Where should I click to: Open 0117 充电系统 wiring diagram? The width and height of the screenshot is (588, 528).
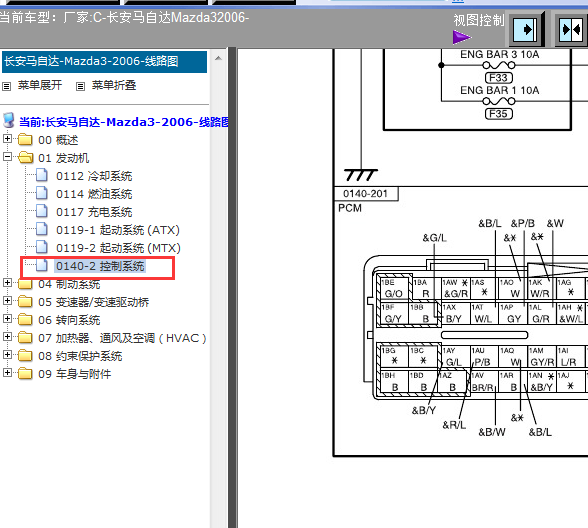[94, 212]
